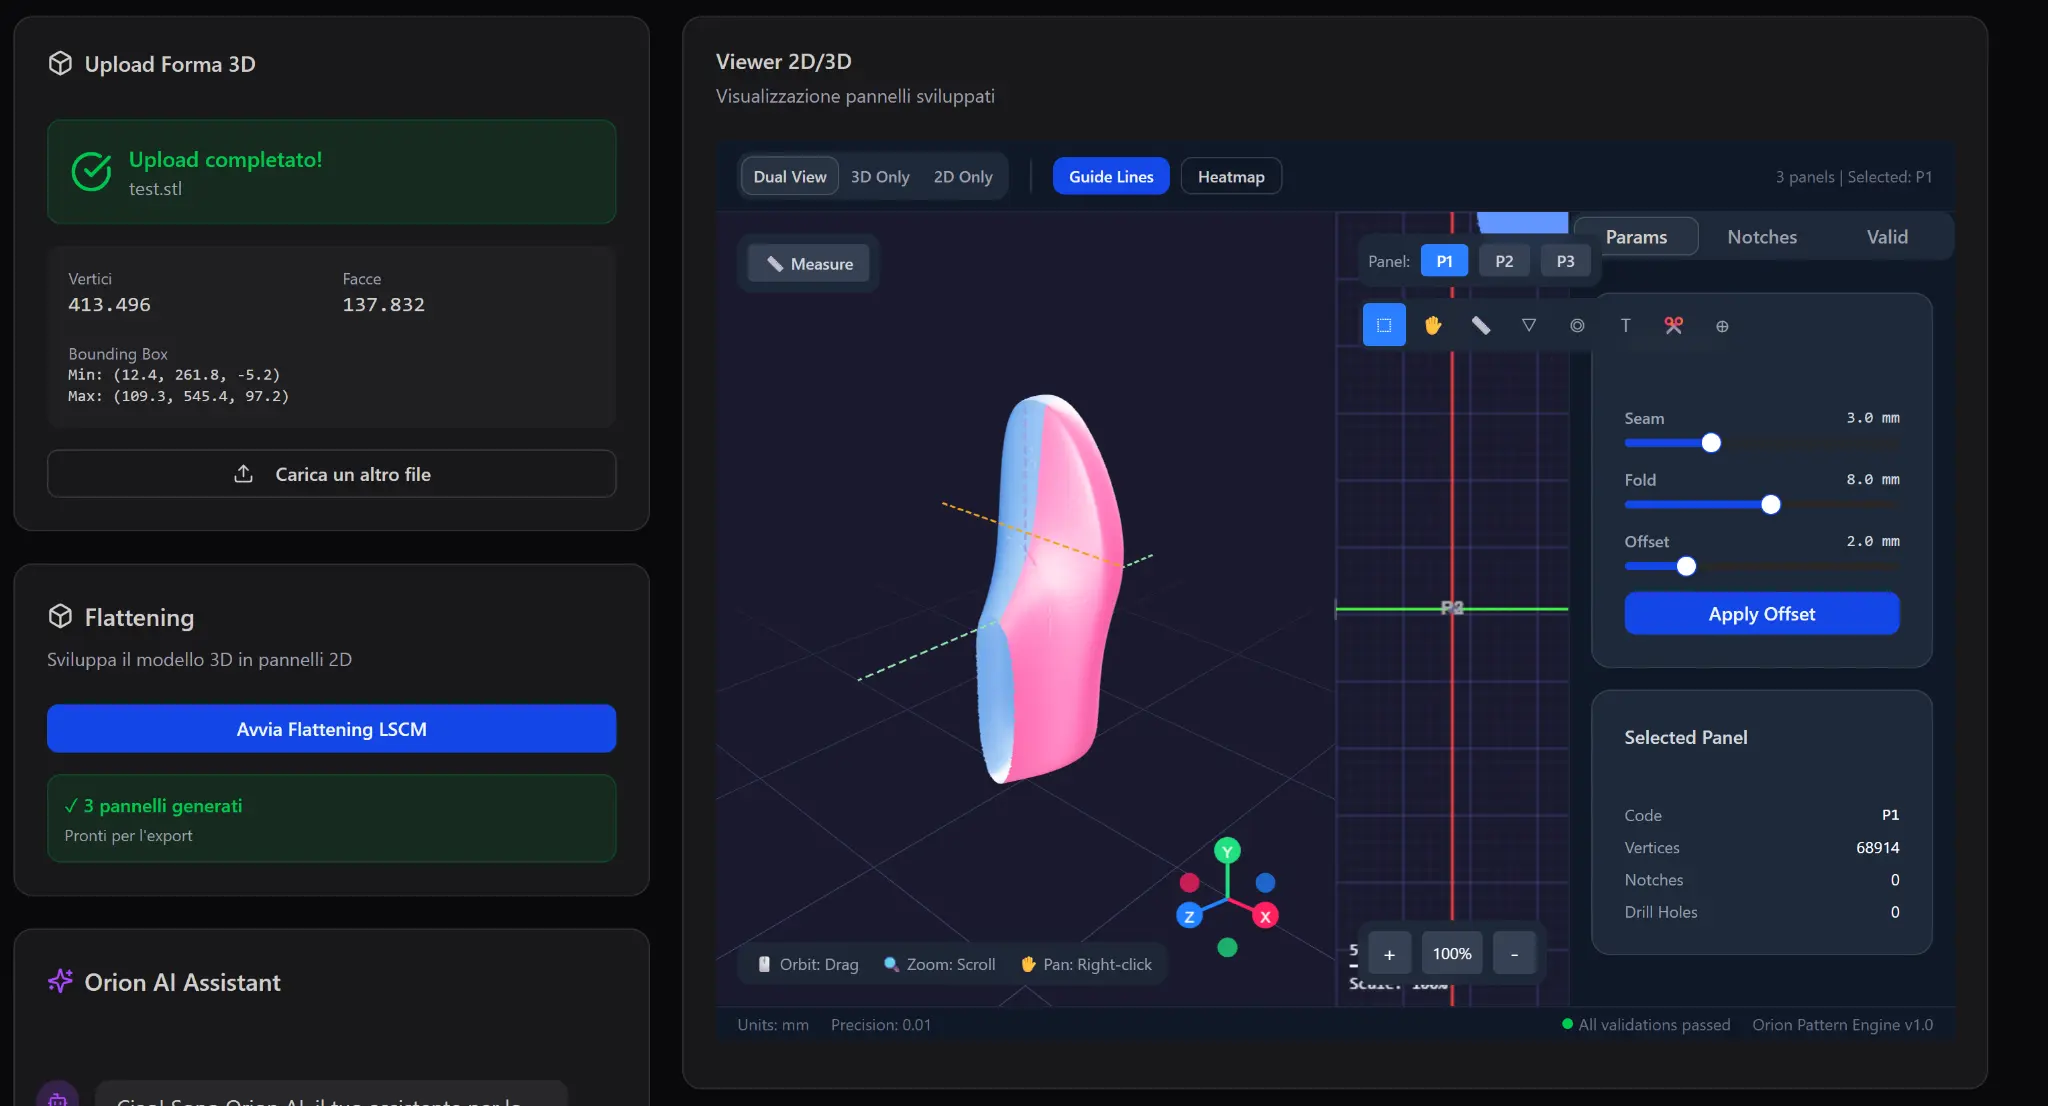Select the crosshair circle tool
Viewport: 2048px width, 1106px height.
click(x=1722, y=326)
